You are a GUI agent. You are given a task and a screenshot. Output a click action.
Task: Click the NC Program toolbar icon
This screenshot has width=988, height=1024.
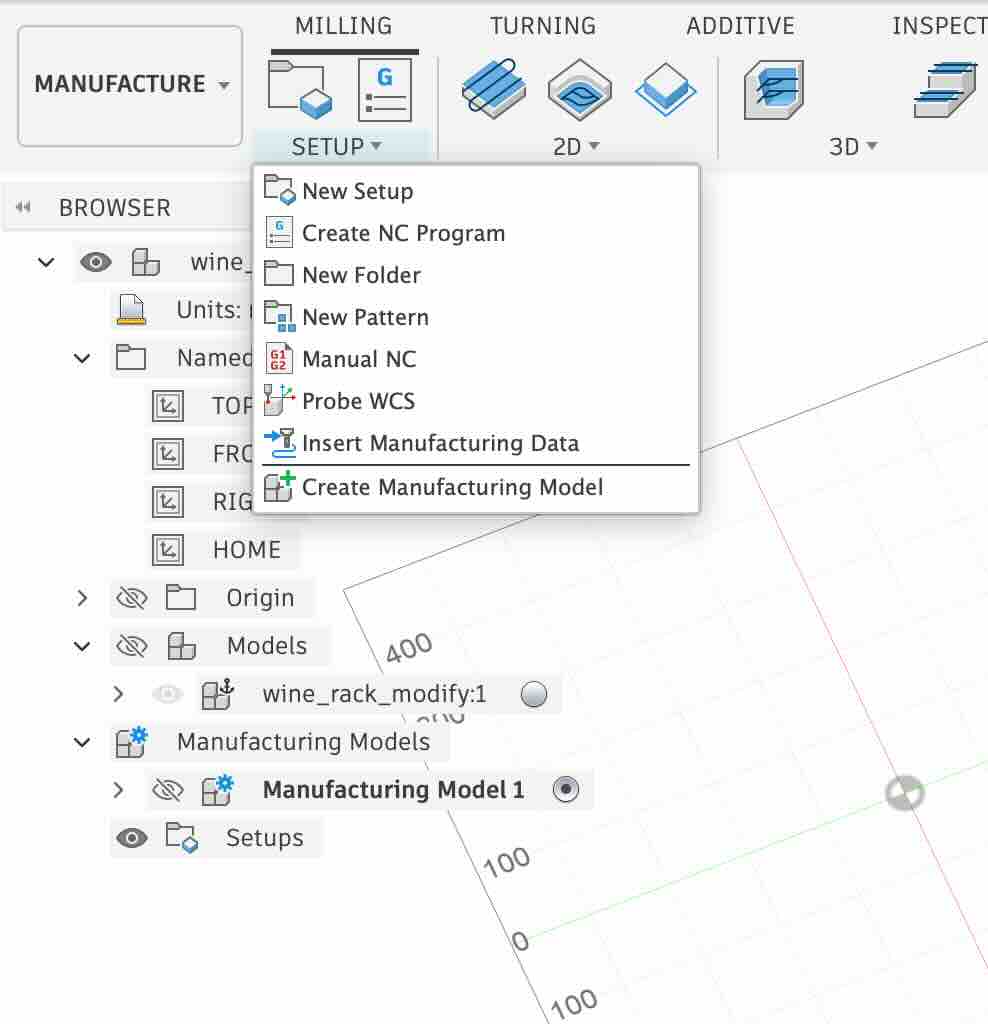tap(385, 89)
